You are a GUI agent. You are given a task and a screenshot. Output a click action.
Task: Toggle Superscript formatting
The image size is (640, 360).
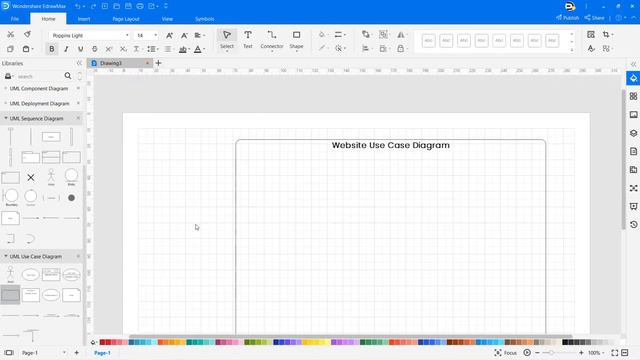click(x=109, y=49)
